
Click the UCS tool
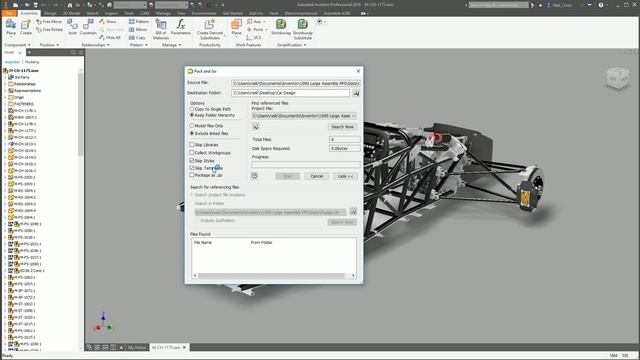point(254,38)
